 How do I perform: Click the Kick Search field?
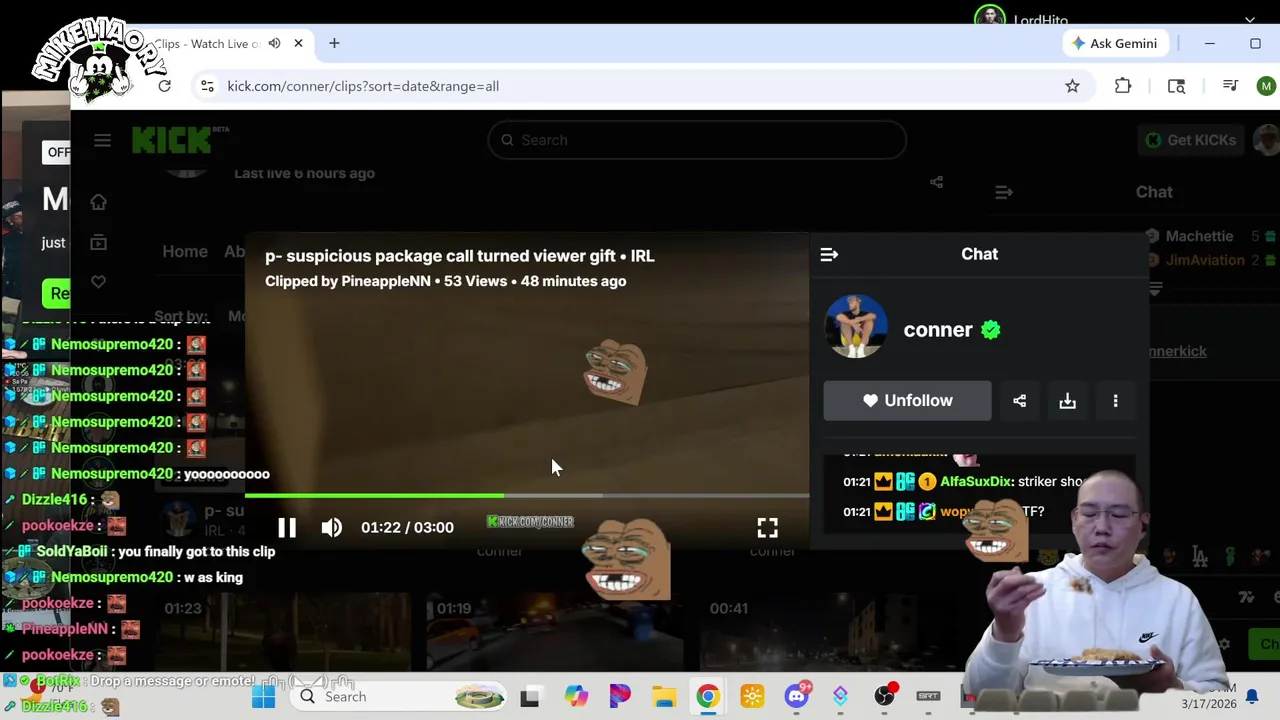coord(697,140)
